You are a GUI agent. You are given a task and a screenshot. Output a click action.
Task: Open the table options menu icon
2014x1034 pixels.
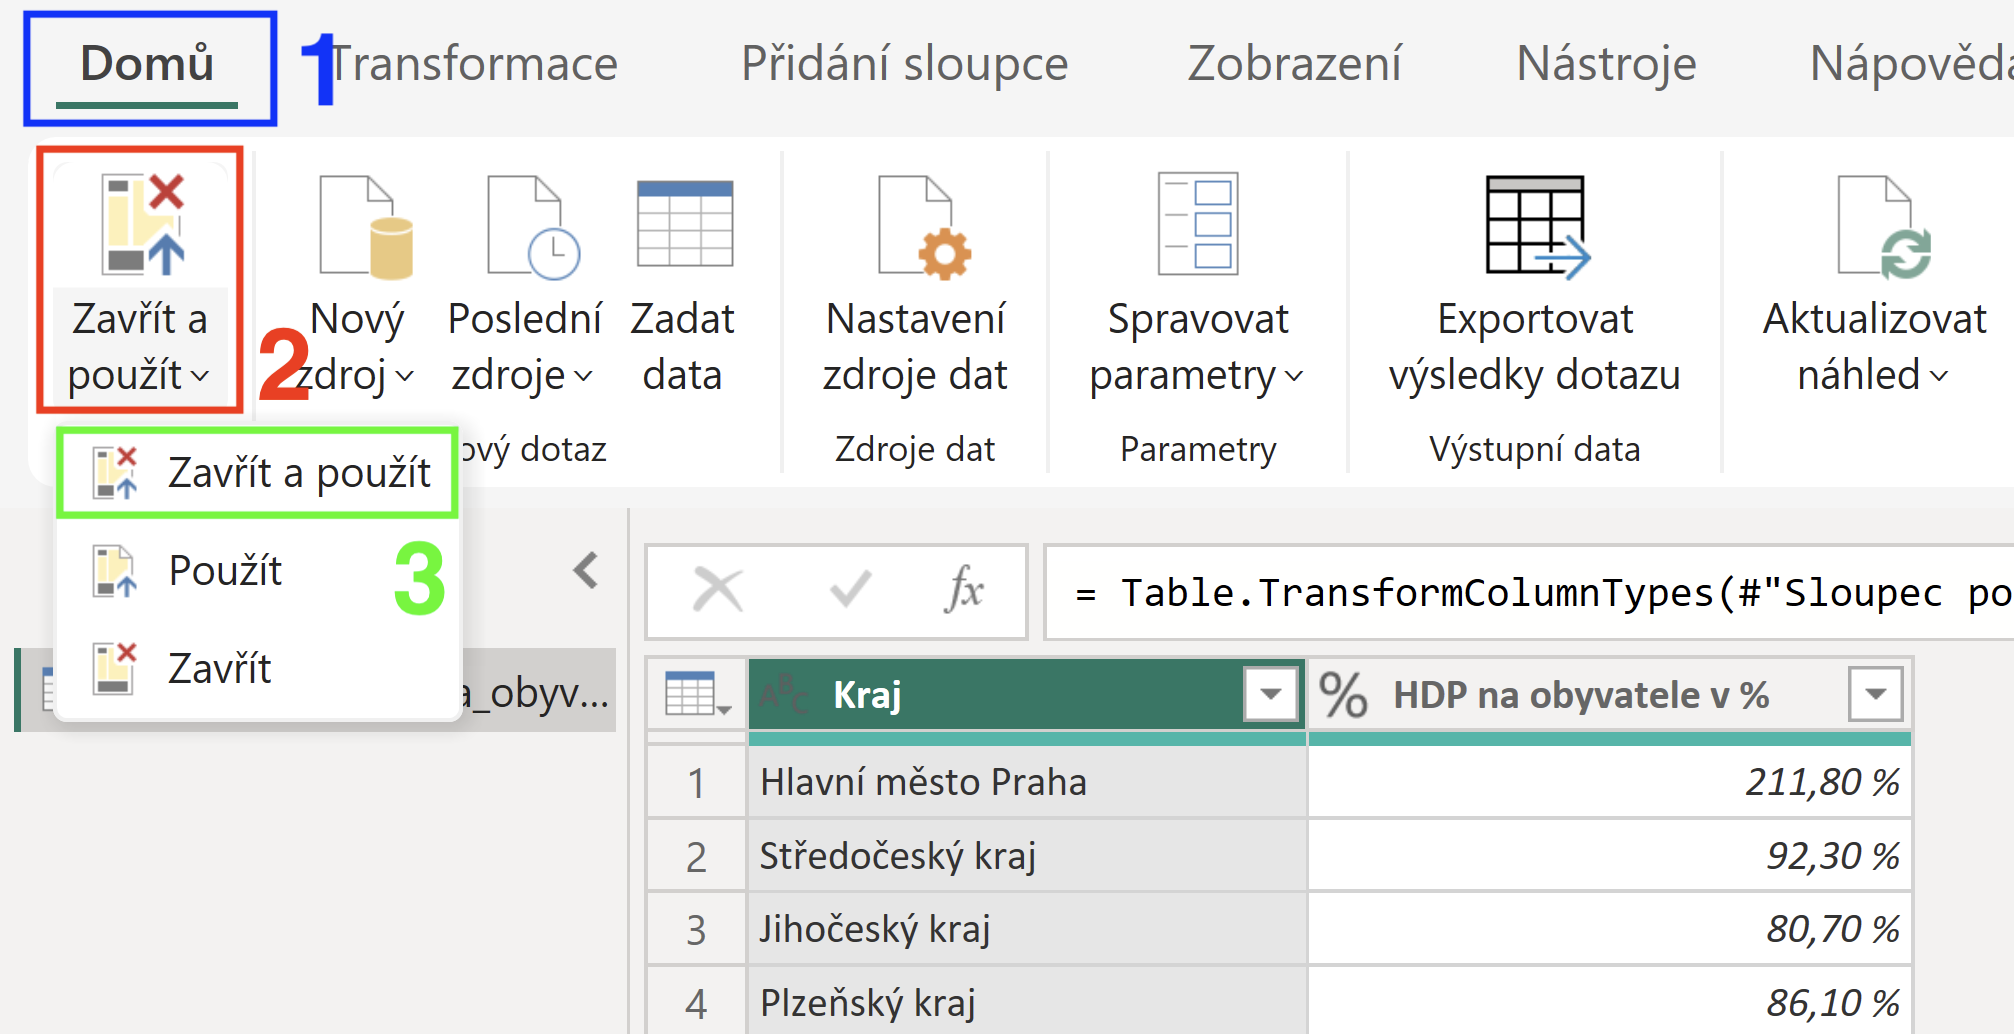tap(697, 694)
